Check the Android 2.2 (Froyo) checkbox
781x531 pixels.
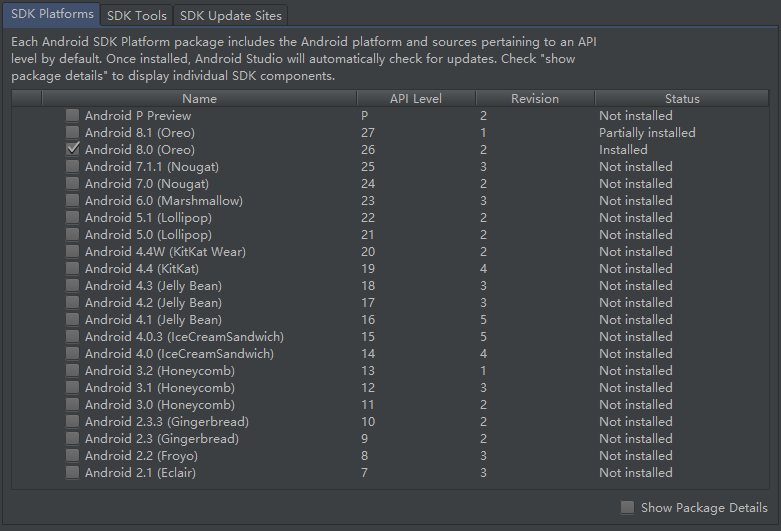(73, 456)
